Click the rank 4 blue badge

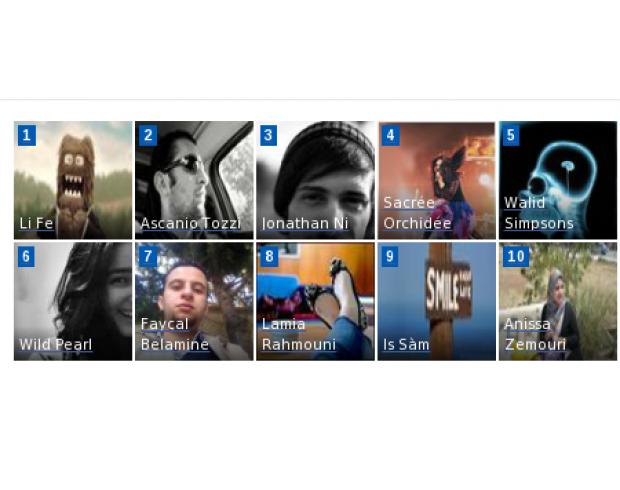point(391,135)
